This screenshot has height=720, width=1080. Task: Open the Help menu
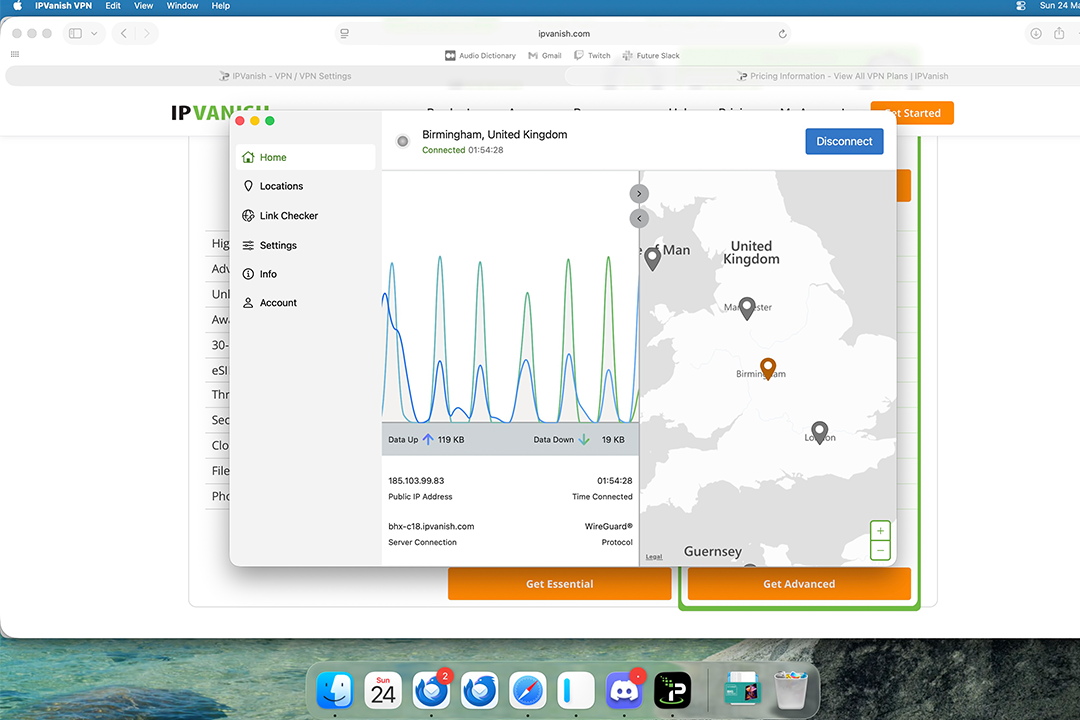coord(220,6)
